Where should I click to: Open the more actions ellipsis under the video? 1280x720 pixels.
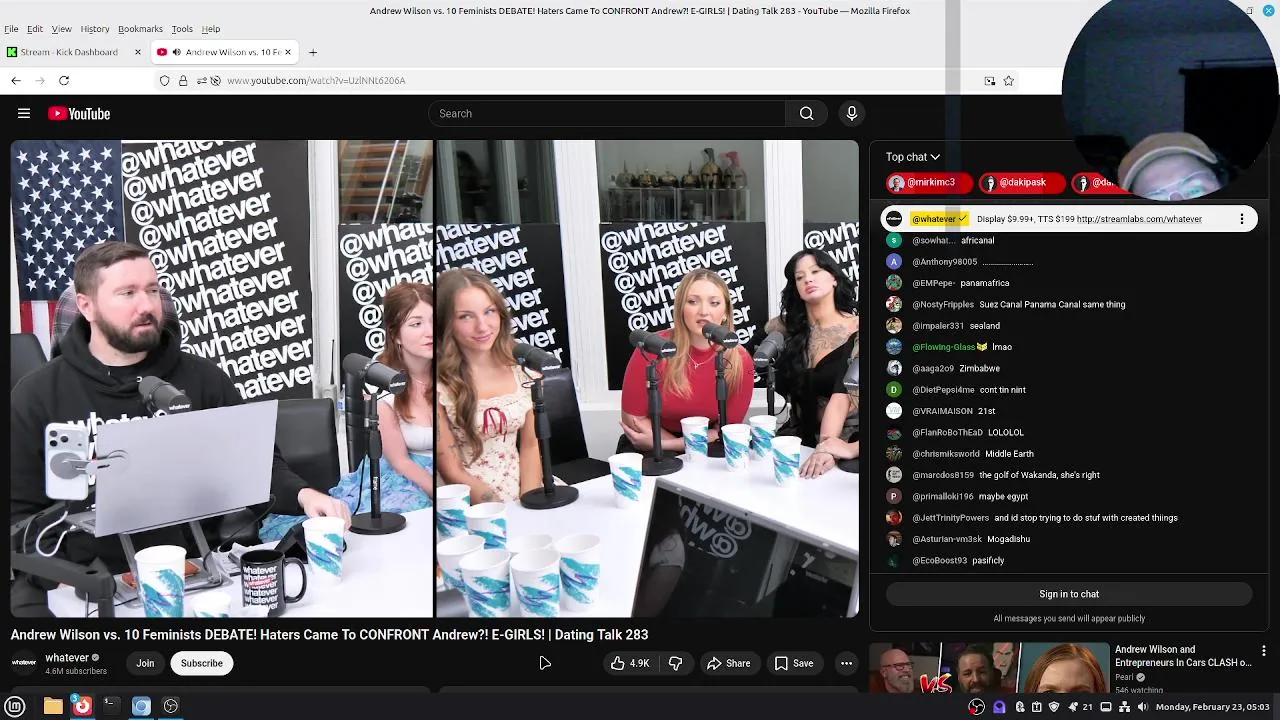pos(846,663)
